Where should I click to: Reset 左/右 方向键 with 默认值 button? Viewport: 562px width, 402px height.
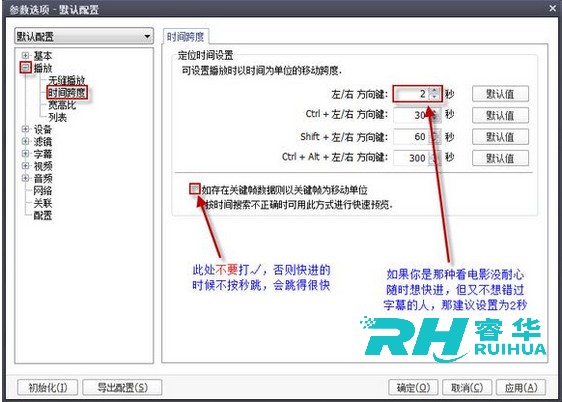tap(500, 94)
